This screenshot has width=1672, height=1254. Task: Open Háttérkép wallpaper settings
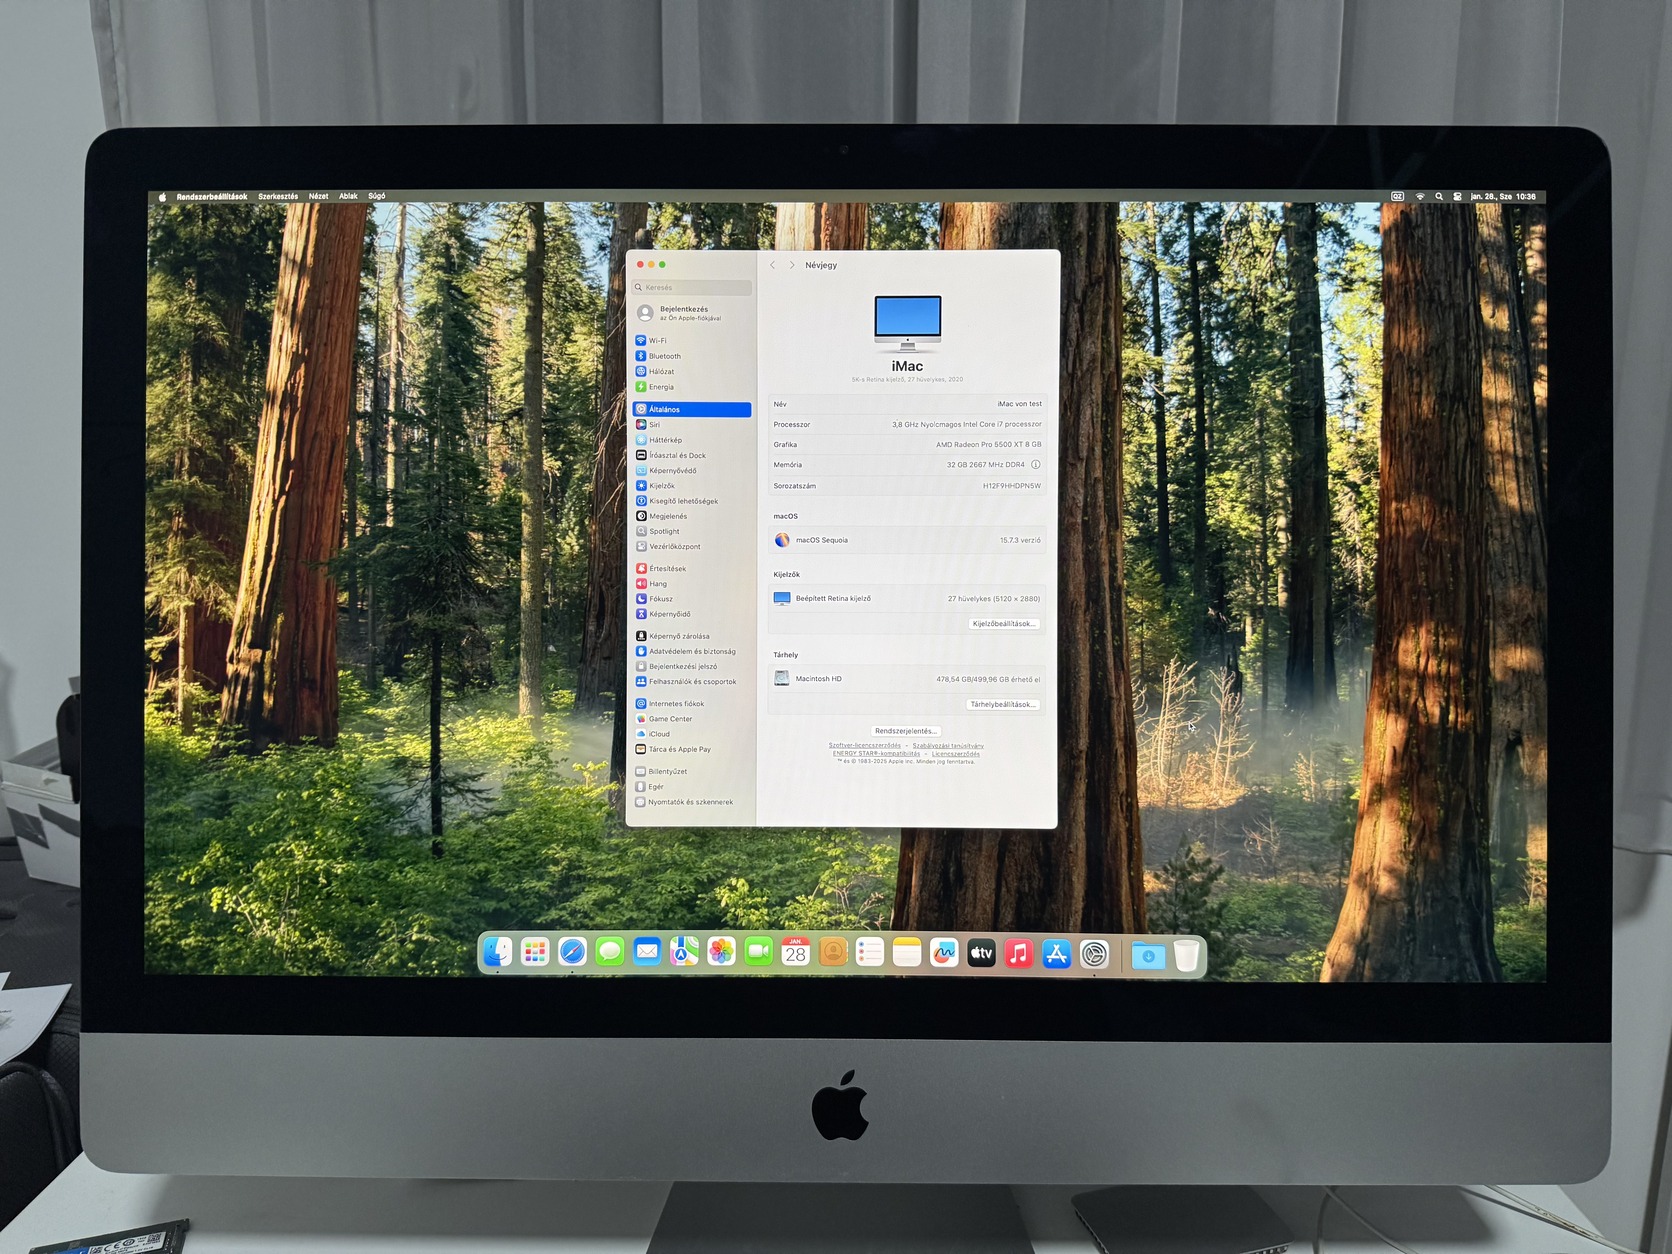coord(692,440)
